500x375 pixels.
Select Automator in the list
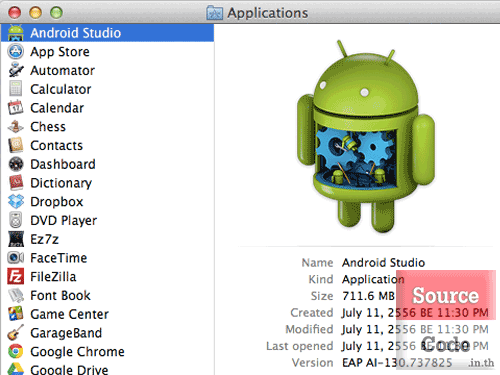[63, 70]
